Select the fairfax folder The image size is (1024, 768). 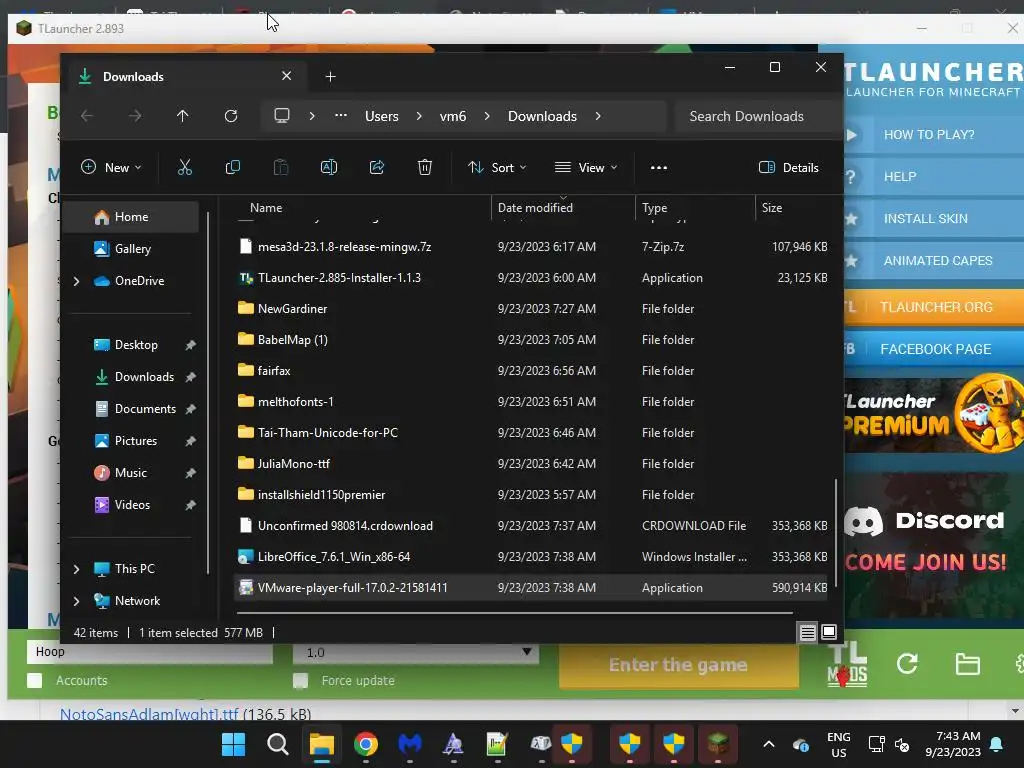[532, 371]
